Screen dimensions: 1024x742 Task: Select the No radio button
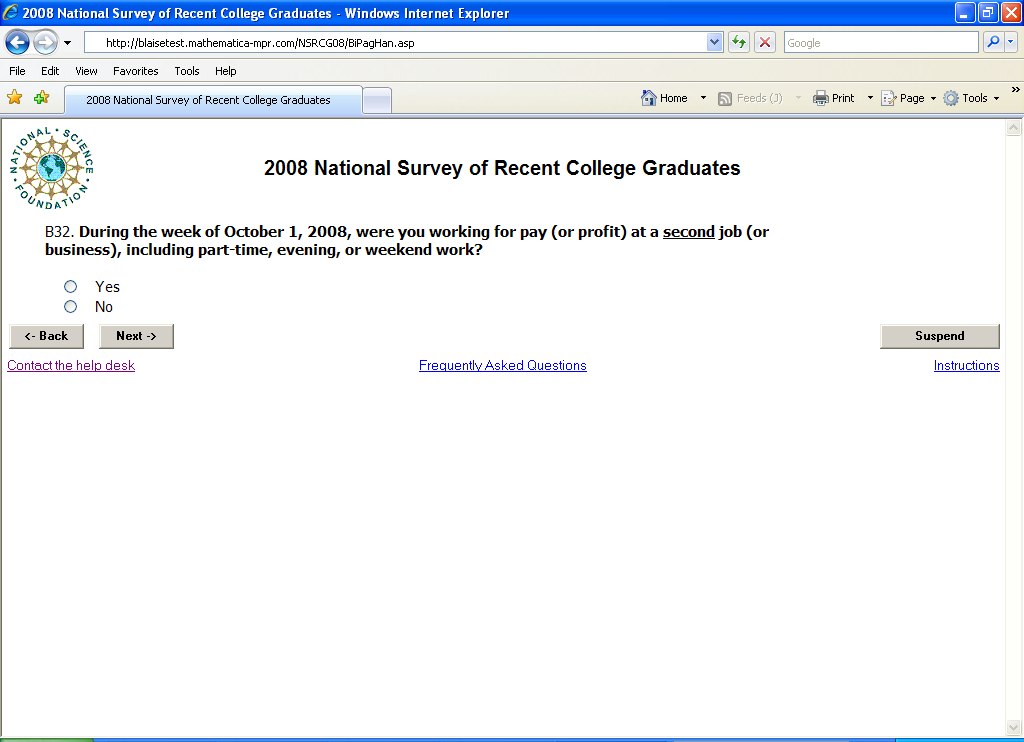click(x=71, y=306)
